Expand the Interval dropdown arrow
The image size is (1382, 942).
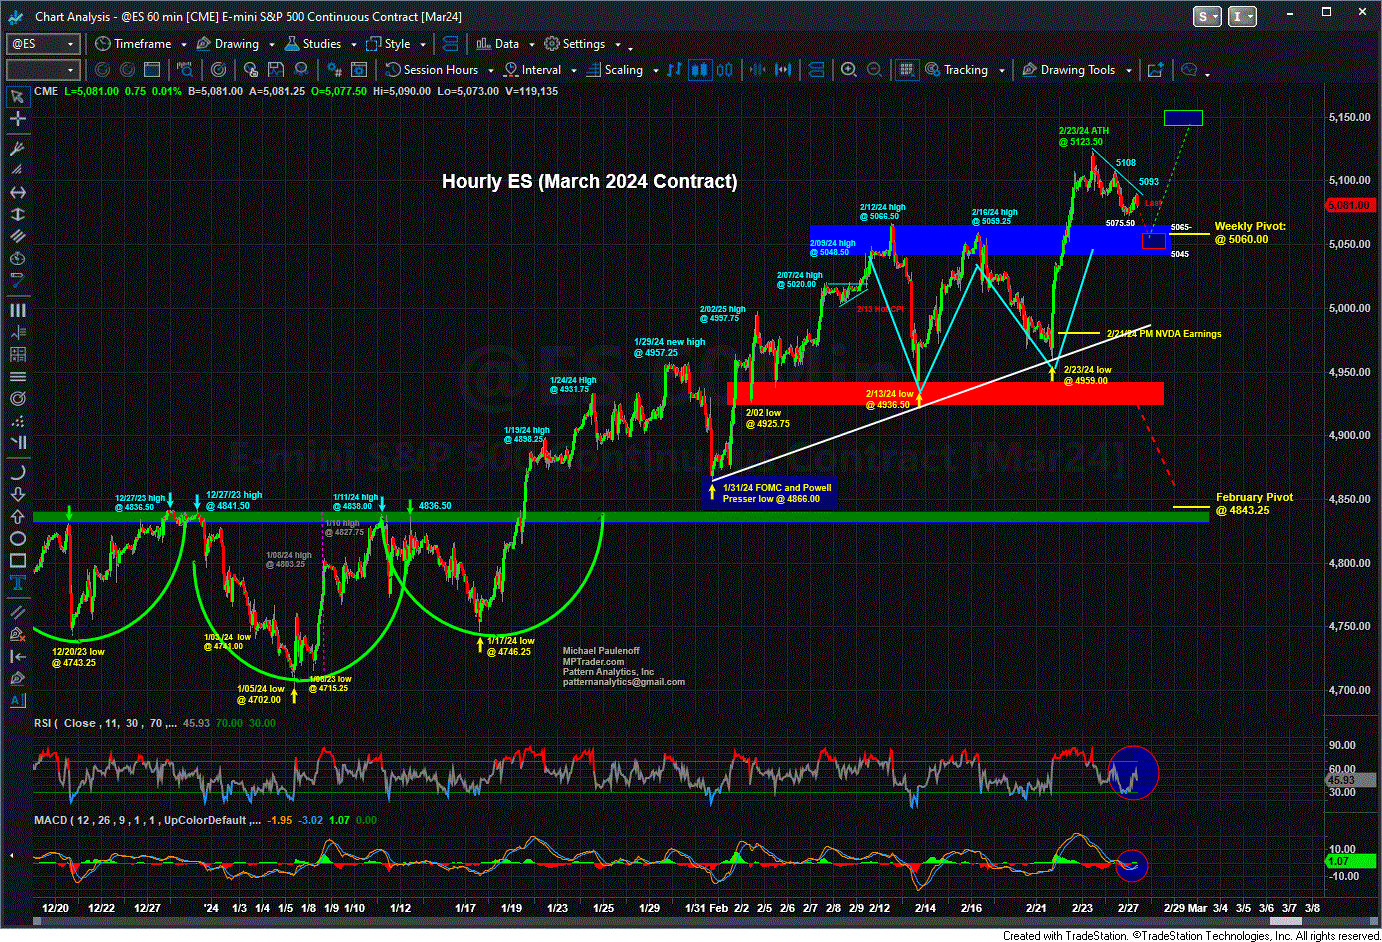573,70
